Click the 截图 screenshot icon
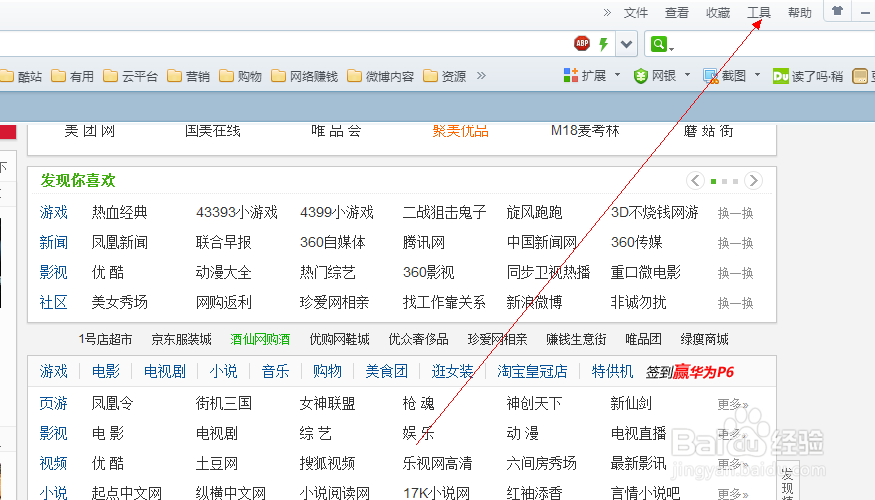This screenshot has height=500, width=875. tap(711, 76)
